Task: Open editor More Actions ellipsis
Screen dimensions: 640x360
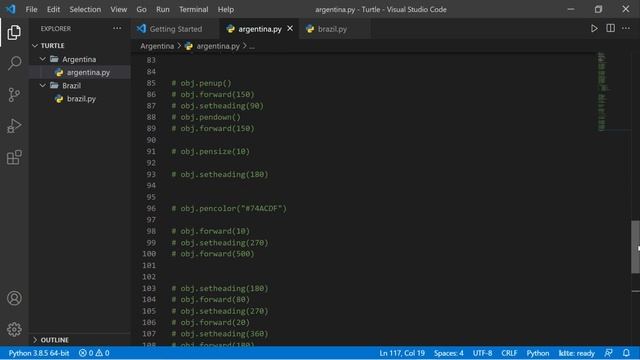Action: coord(626,29)
